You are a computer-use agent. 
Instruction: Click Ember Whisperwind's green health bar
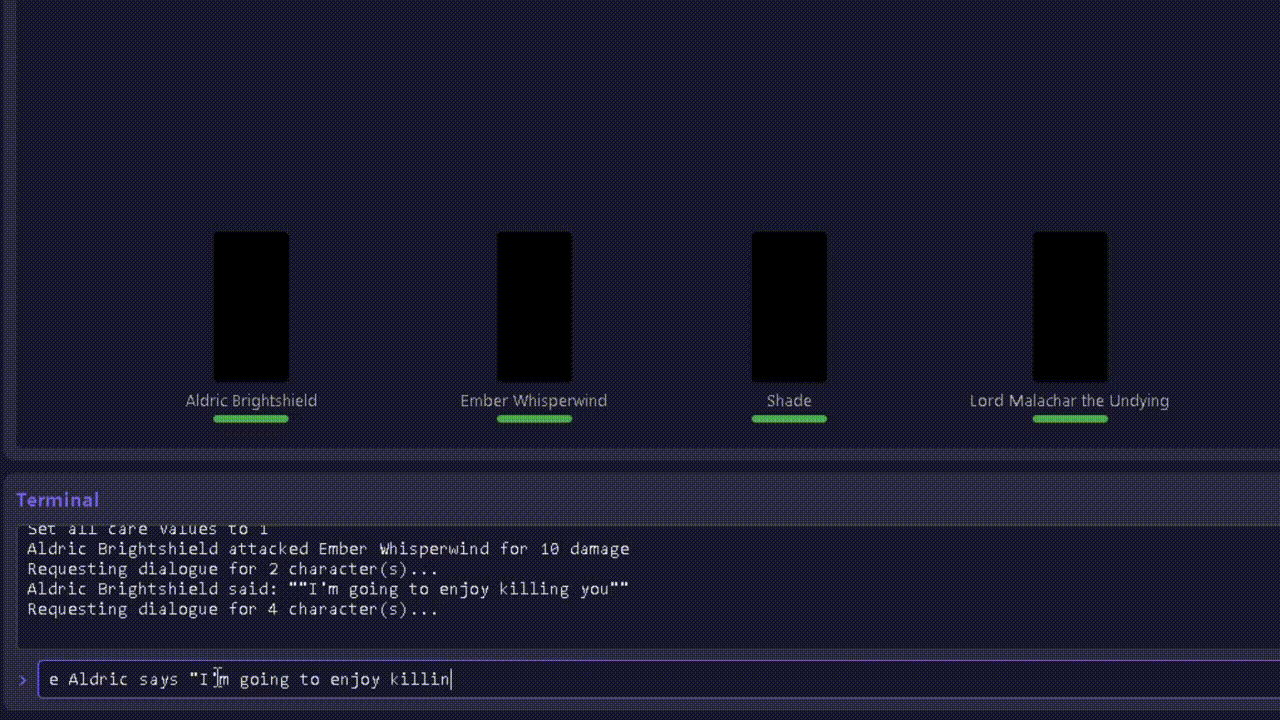coord(534,419)
